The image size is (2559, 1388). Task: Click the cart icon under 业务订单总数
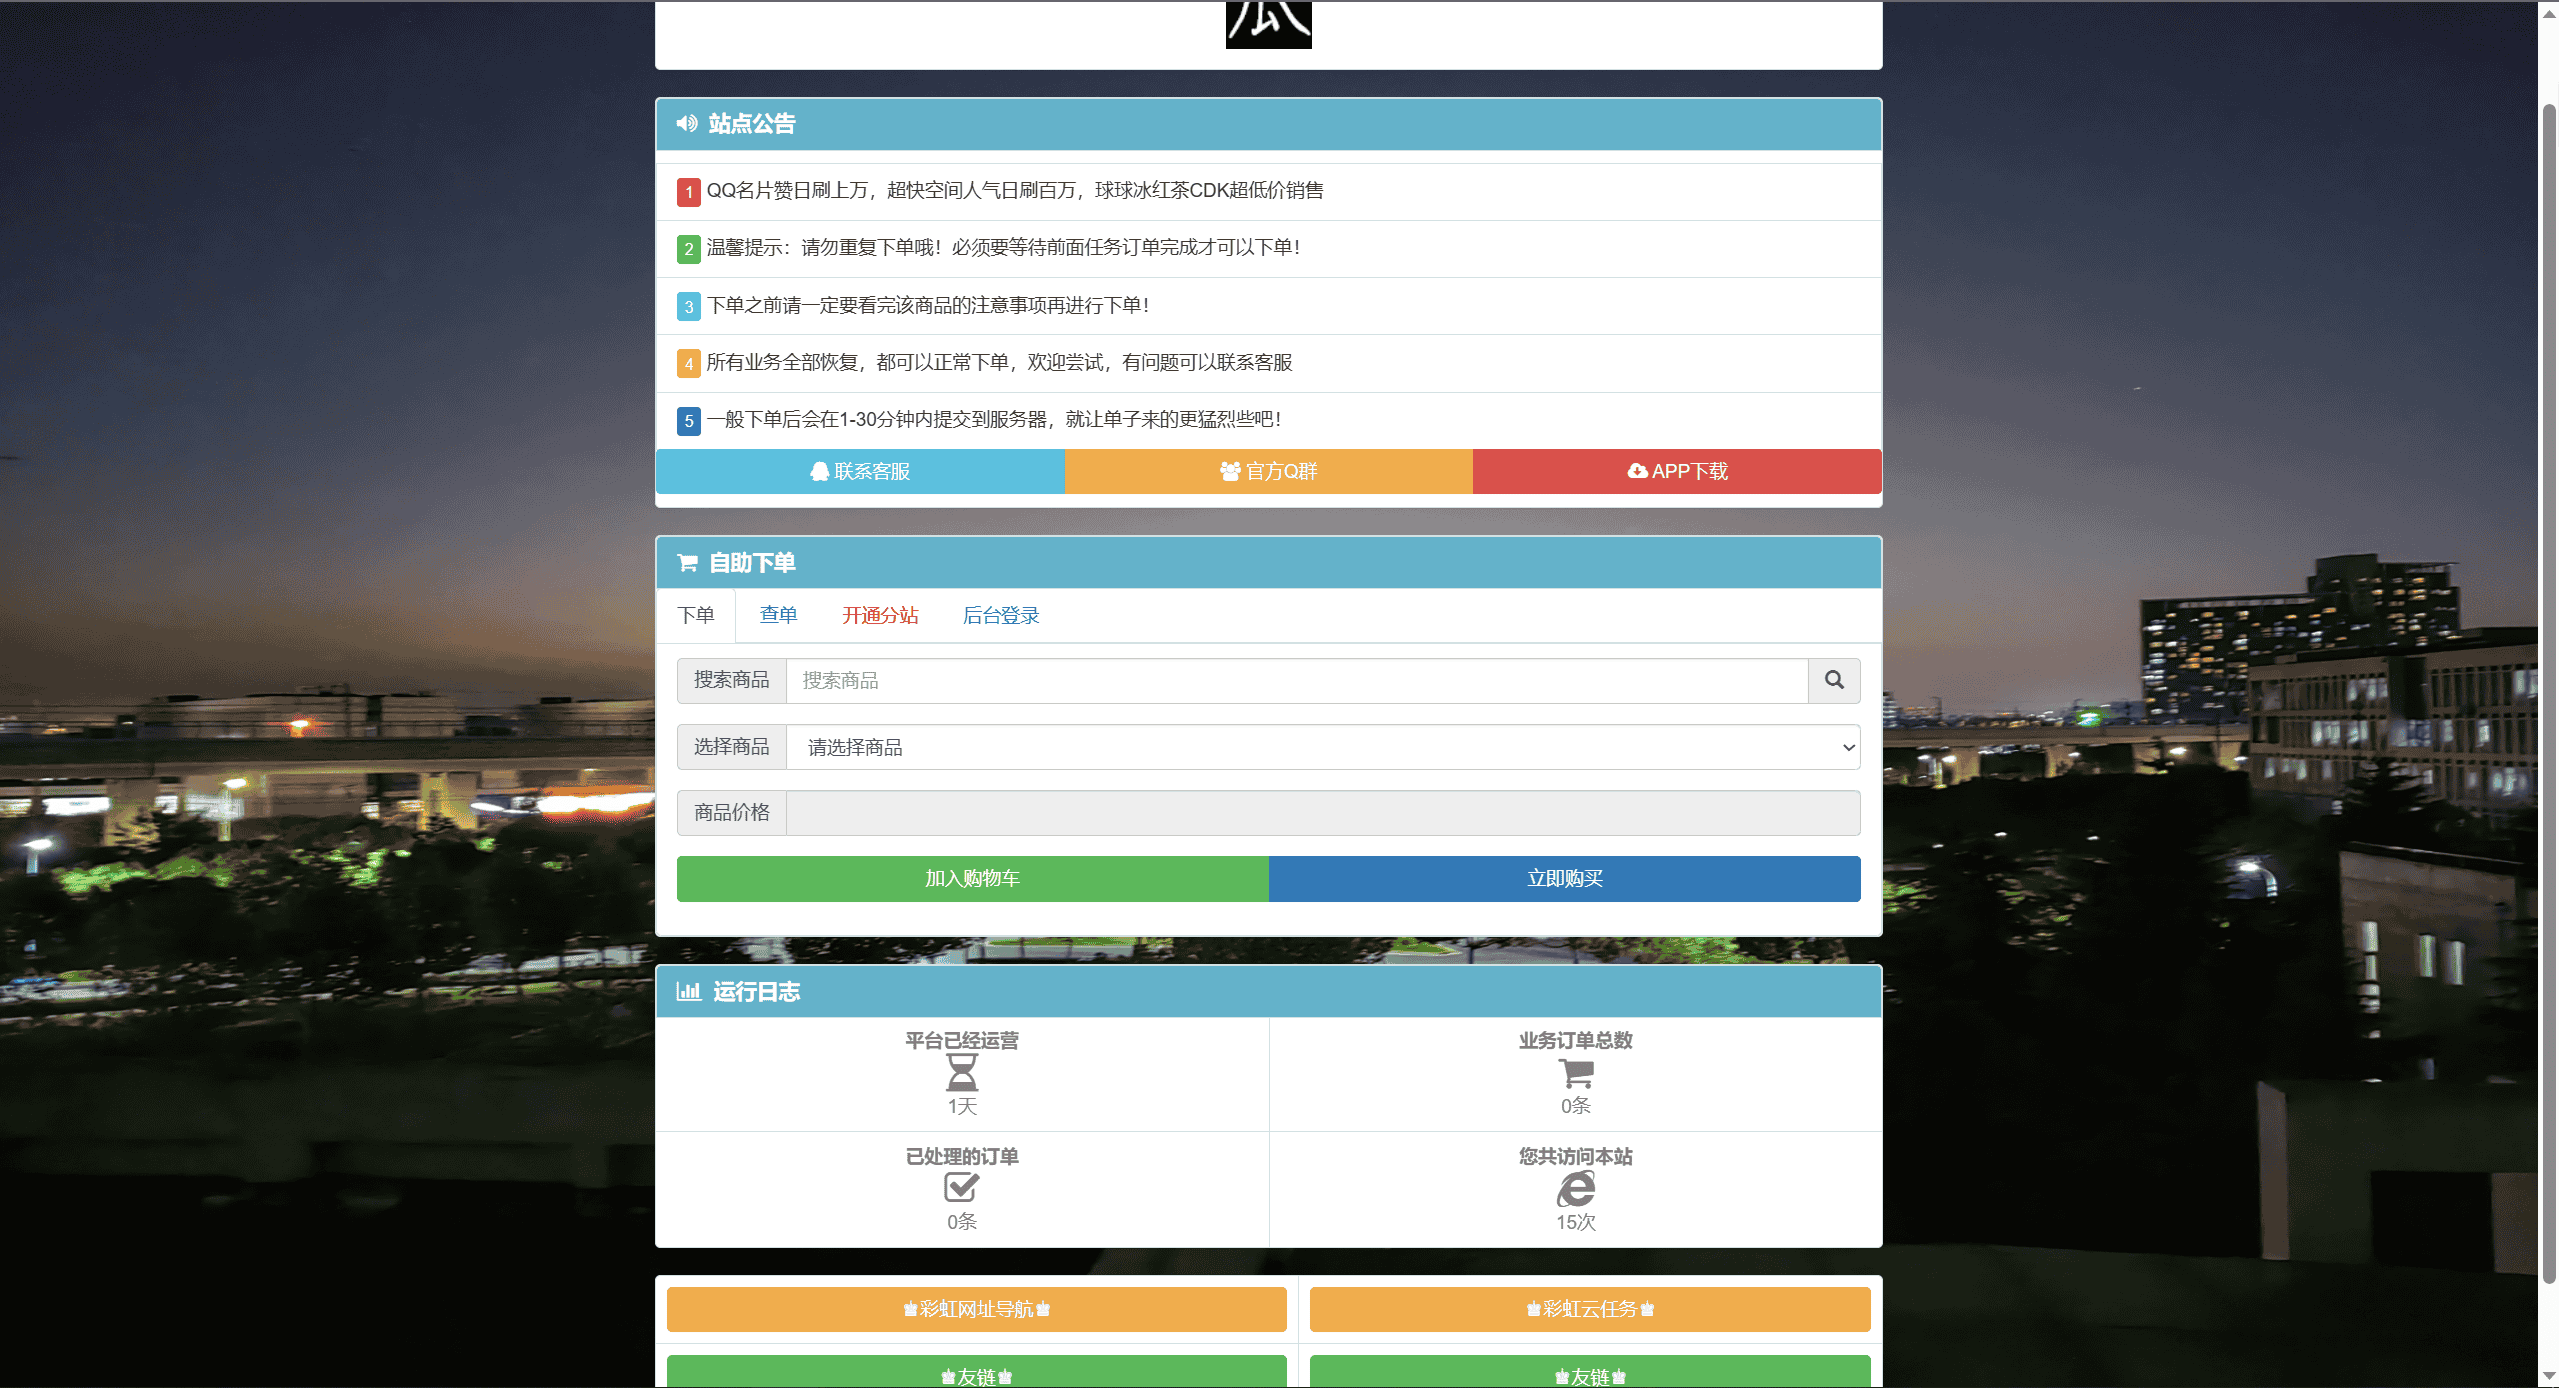(x=1575, y=1072)
